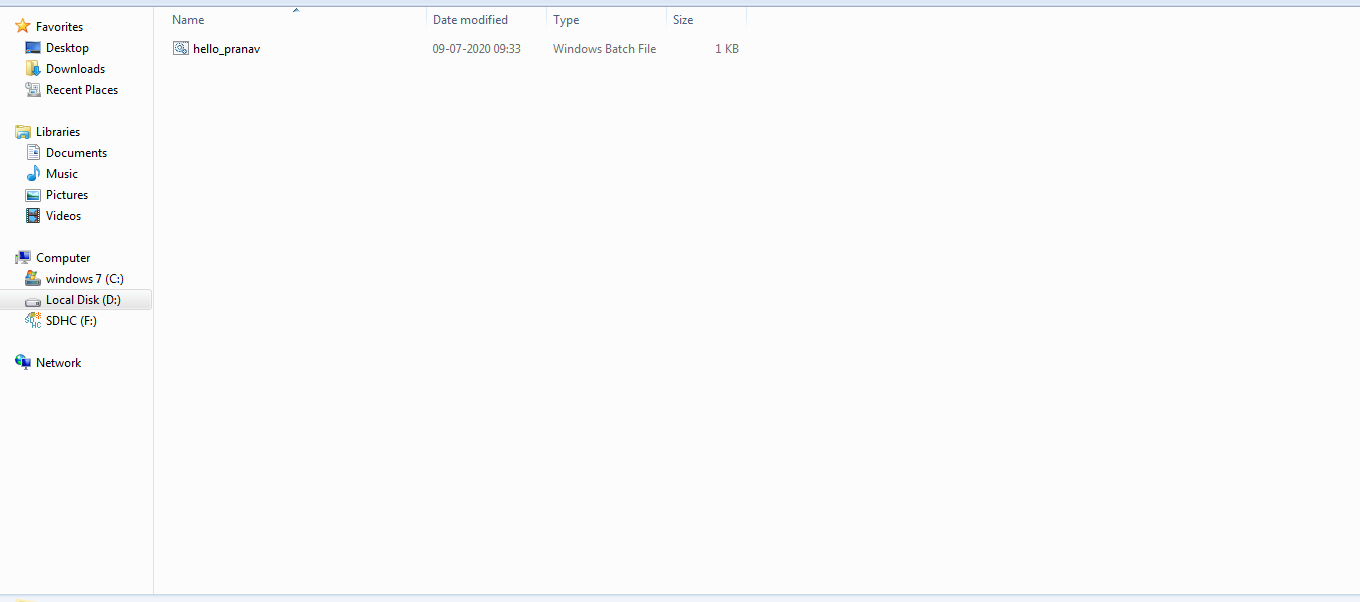This screenshot has height=602, width=1360.
Task: Open the Videos library
Action: [x=63, y=215]
